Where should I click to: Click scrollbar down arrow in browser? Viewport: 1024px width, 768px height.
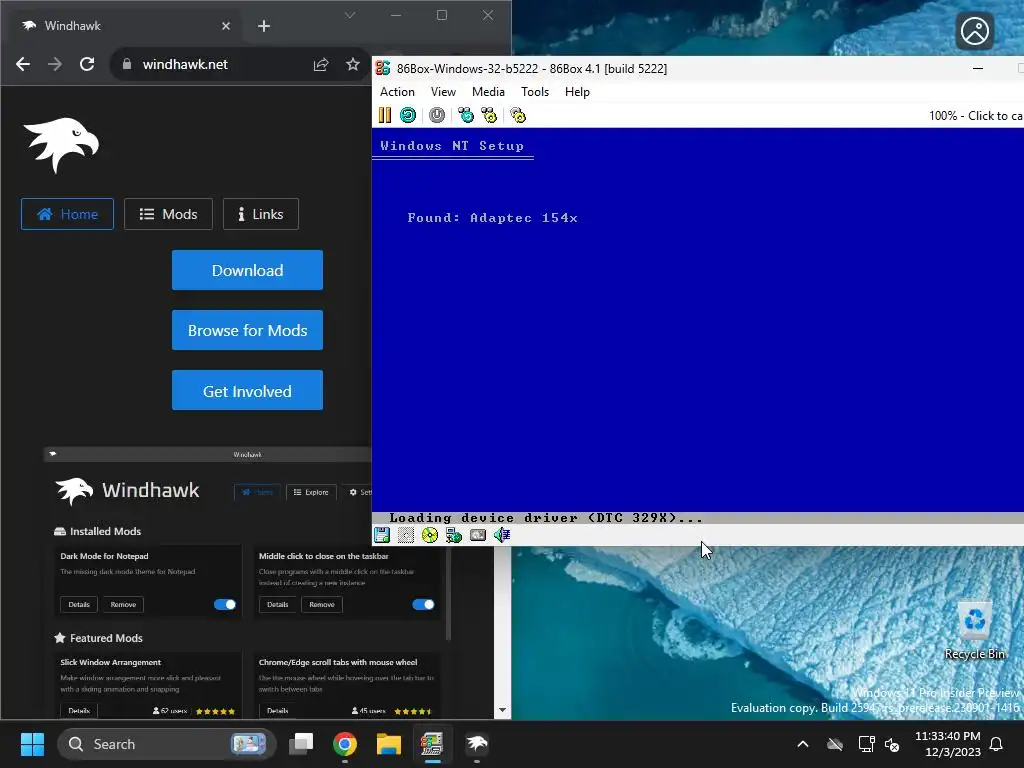(502, 710)
